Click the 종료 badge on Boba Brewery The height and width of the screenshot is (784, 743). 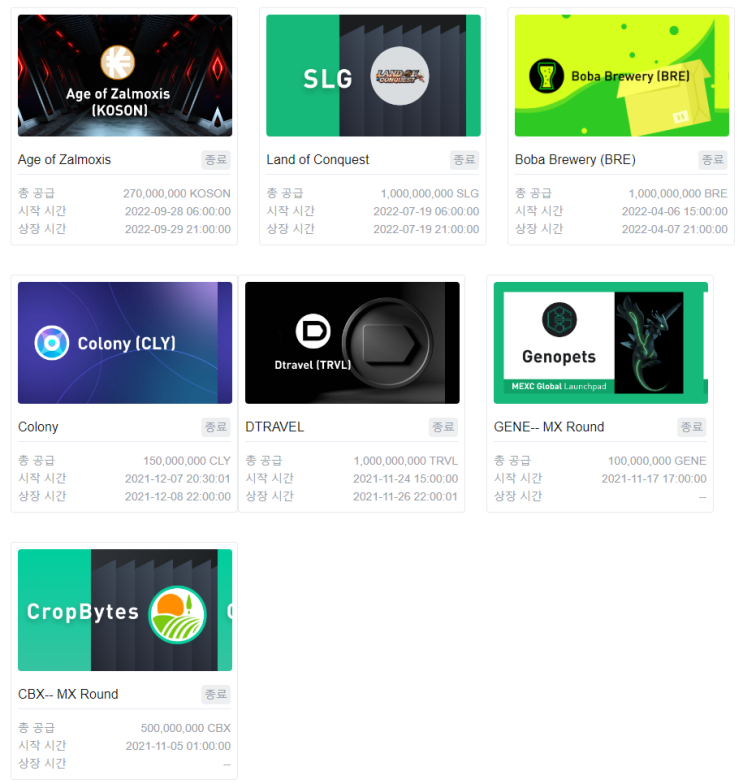point(712,160)
